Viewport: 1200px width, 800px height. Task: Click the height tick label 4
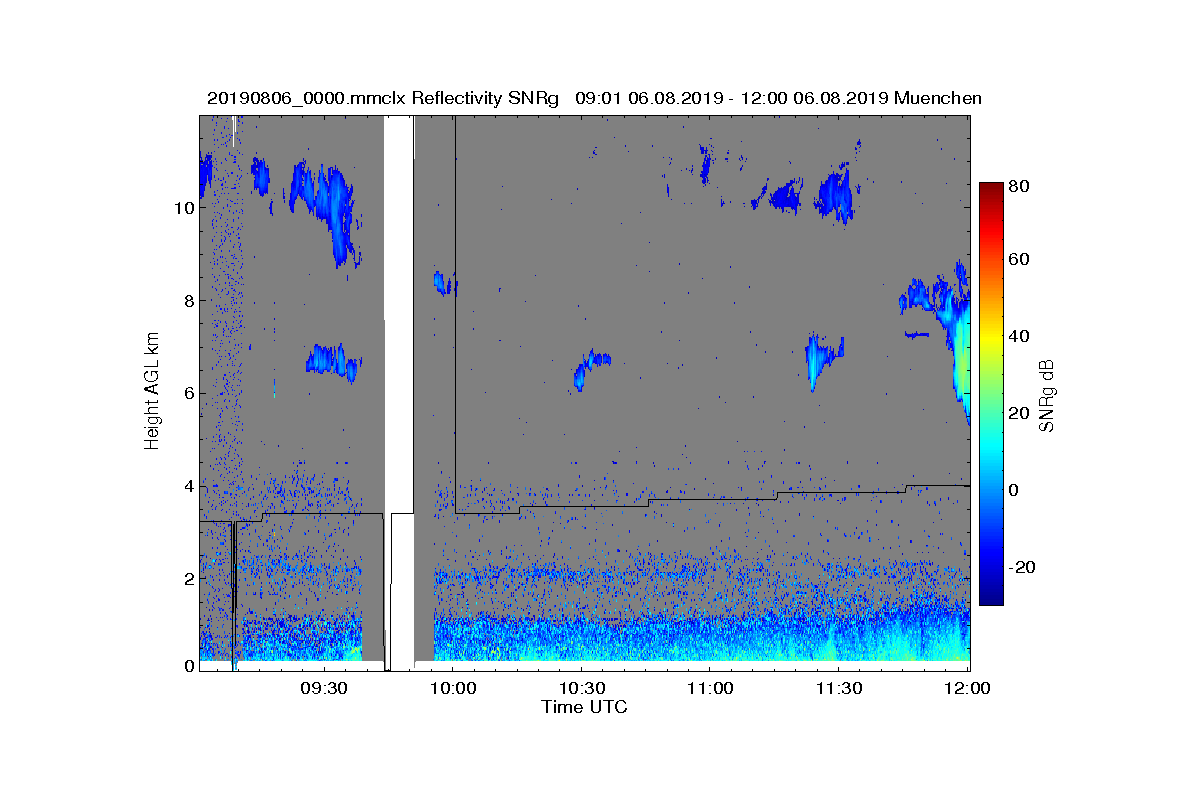pos(188,487)
